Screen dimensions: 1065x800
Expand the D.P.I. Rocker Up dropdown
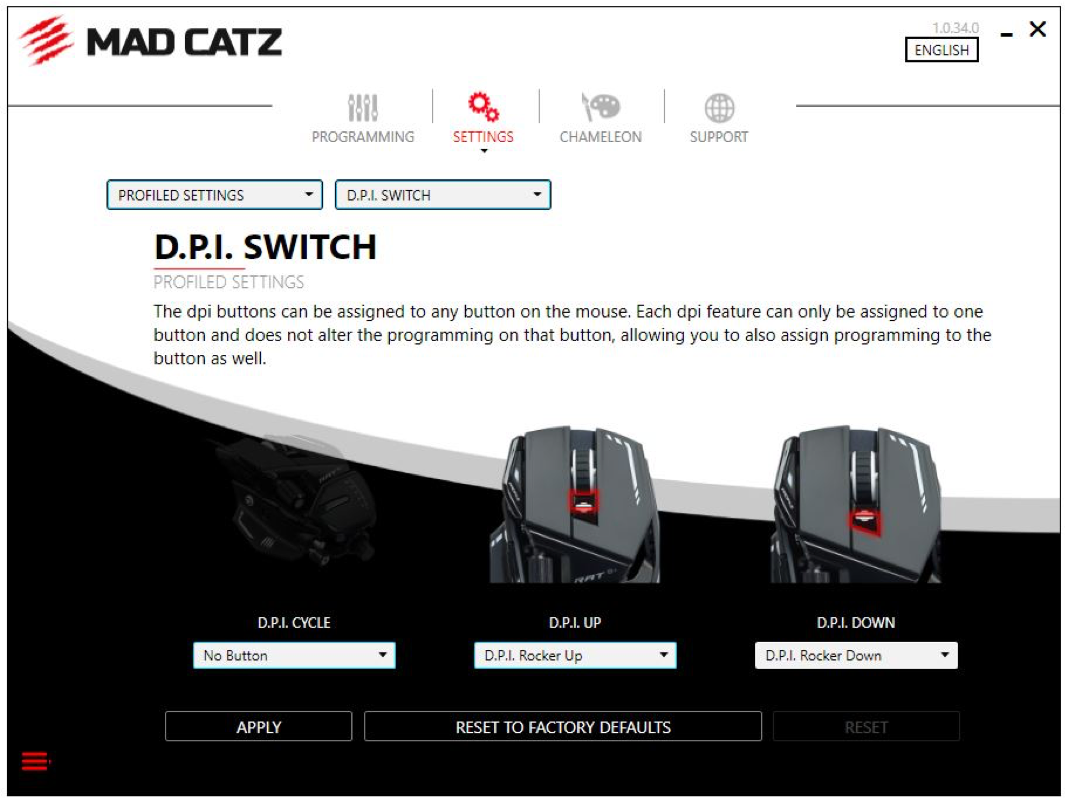575,655
